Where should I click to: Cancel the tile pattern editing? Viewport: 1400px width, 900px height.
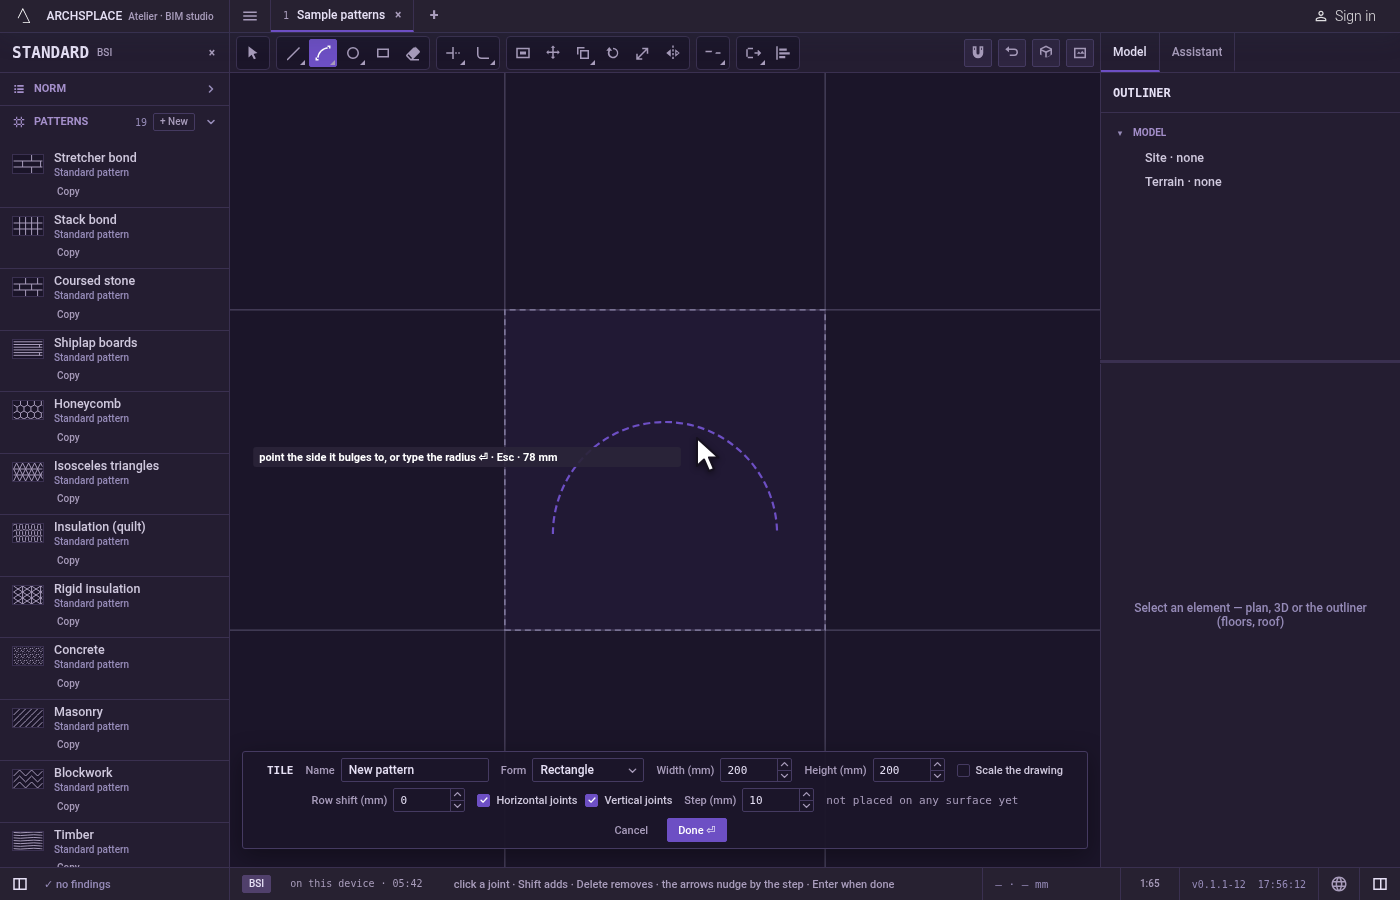click(x=631, y=830)
